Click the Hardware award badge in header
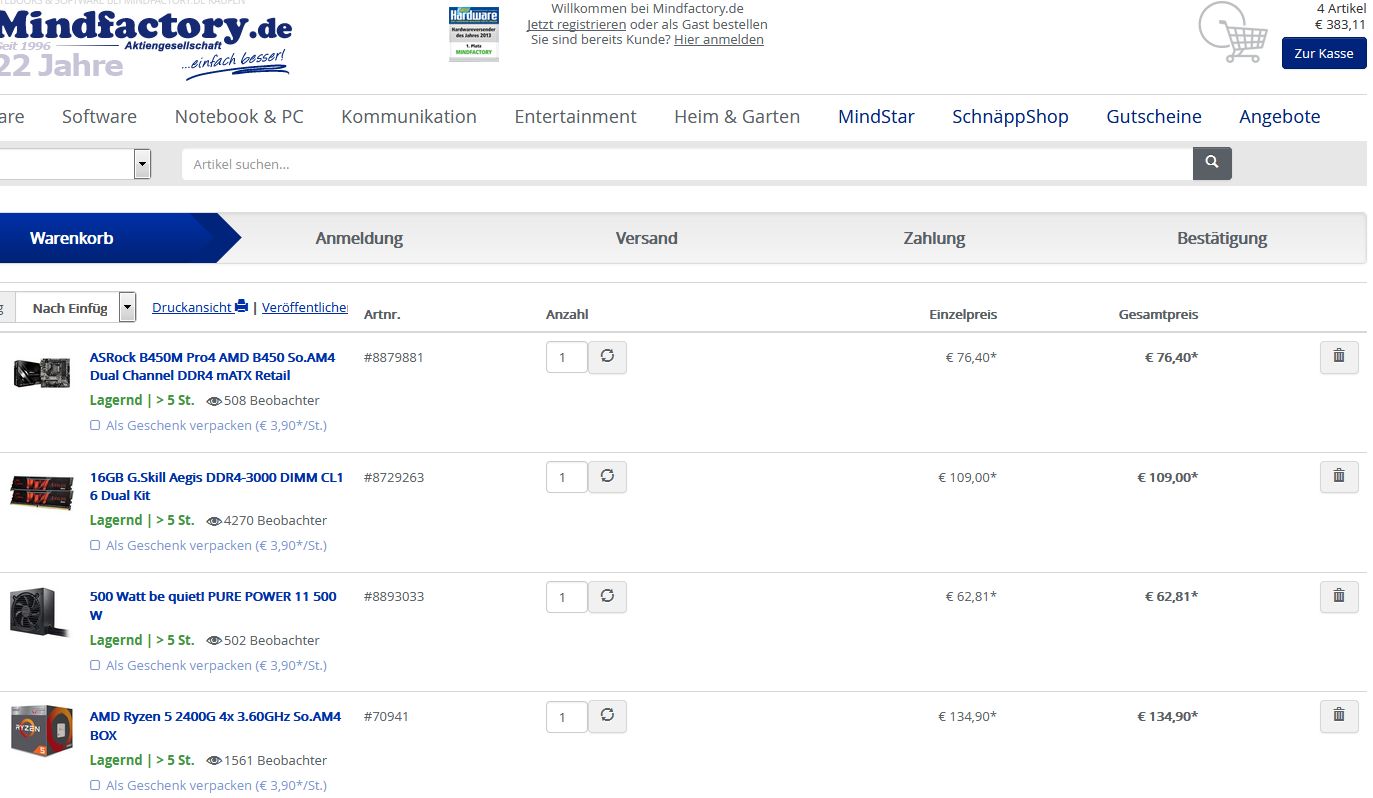Image resolution: width=1373 pixels, height=798 pixels. click(474, 34)
